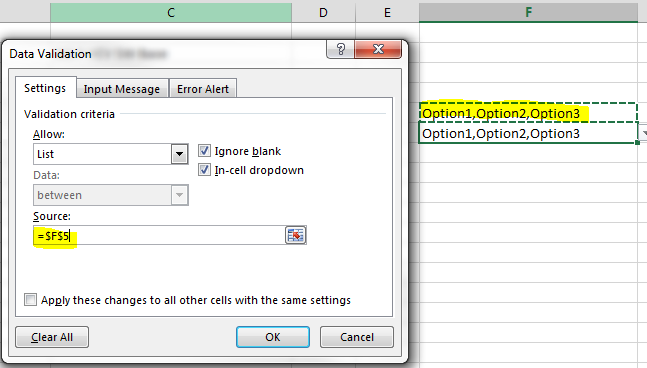Screen dimensions: 647x368
Task: Switch to the Input Message tab
Action: click(122, 89)
